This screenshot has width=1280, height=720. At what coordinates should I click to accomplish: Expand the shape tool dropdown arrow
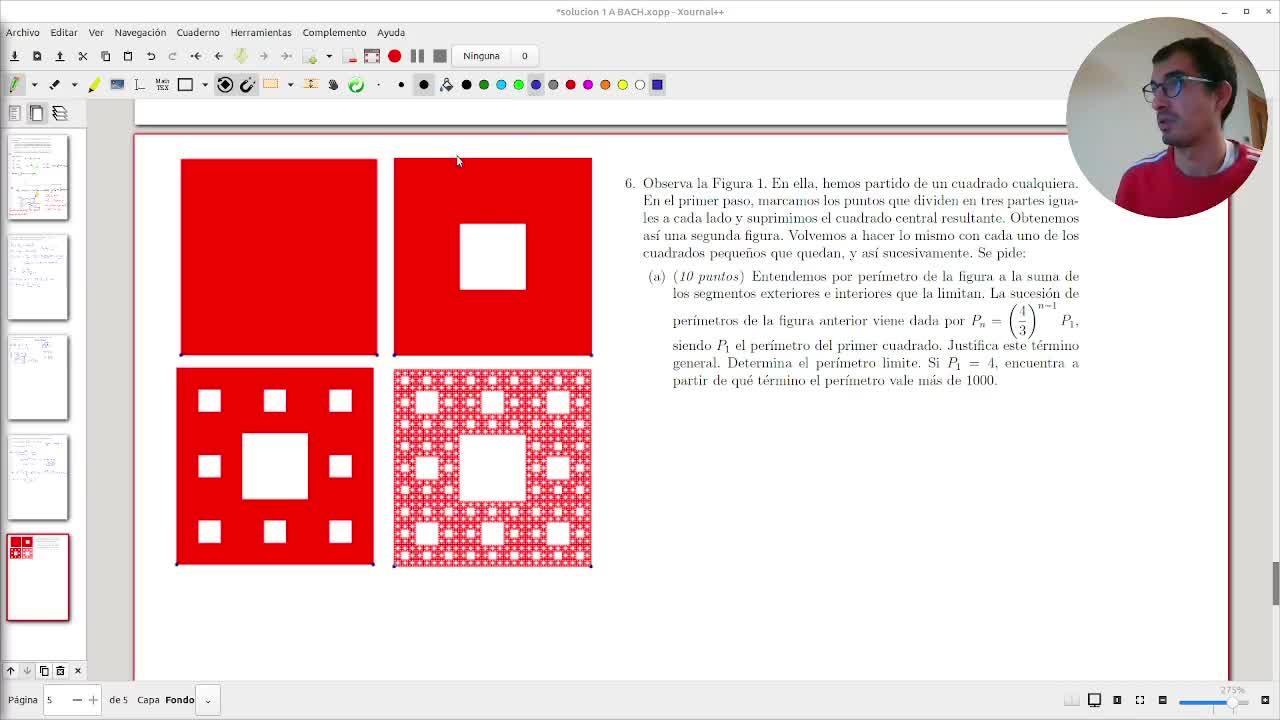pos(204,85)
